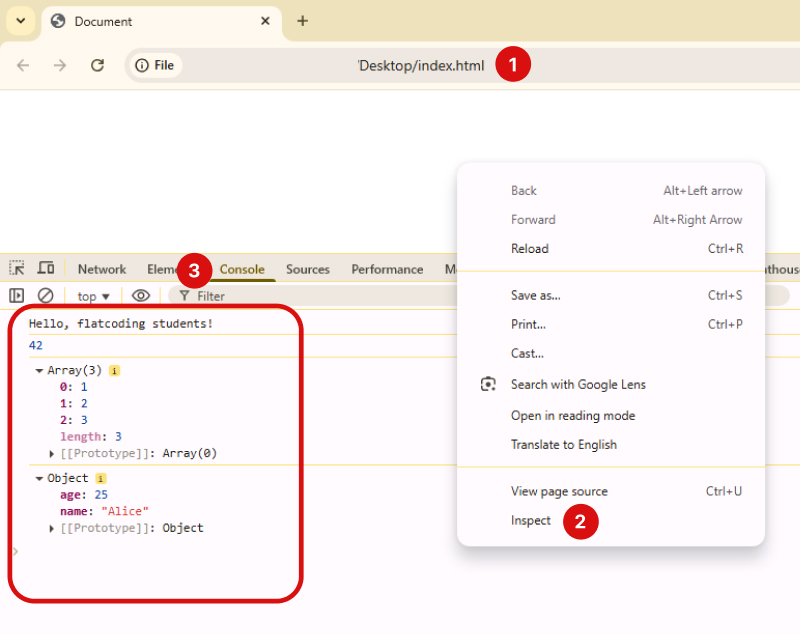Image resolution: width=800 pixels, height=635 pixels.
Task: Choose Open in reading mode
Action: tap(611, 416)
